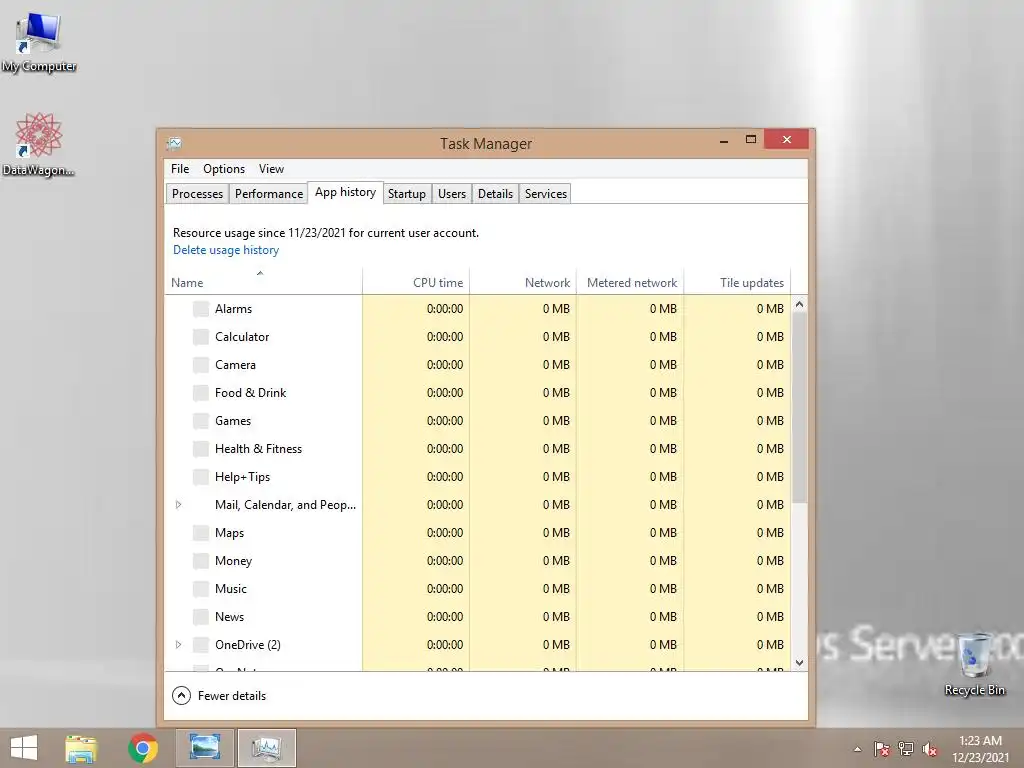
Task: Select the Alarms row name
Action: 233,309
